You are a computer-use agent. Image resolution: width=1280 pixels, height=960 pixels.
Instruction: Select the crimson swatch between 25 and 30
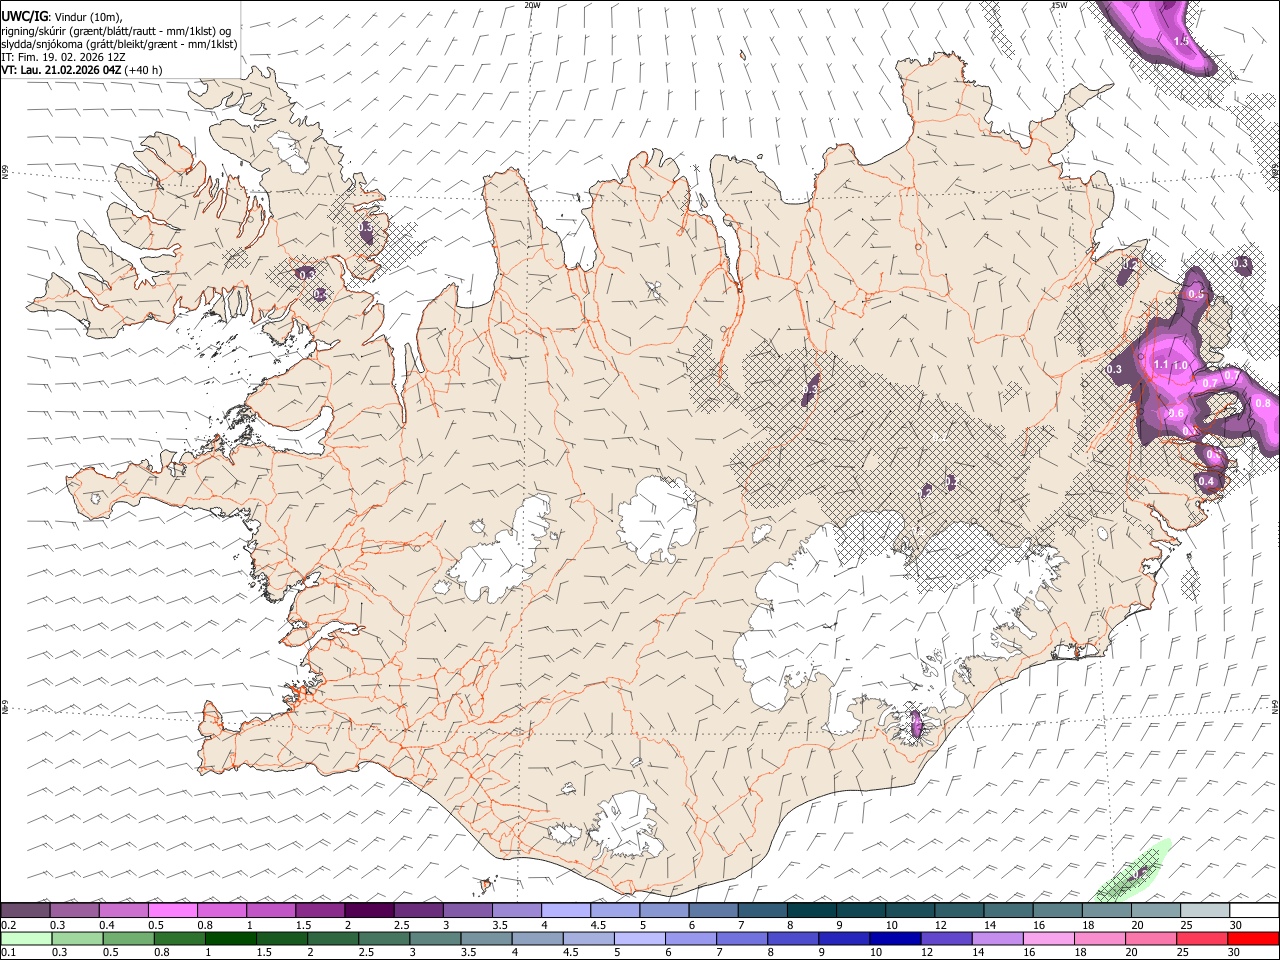tap(1203, 938)
